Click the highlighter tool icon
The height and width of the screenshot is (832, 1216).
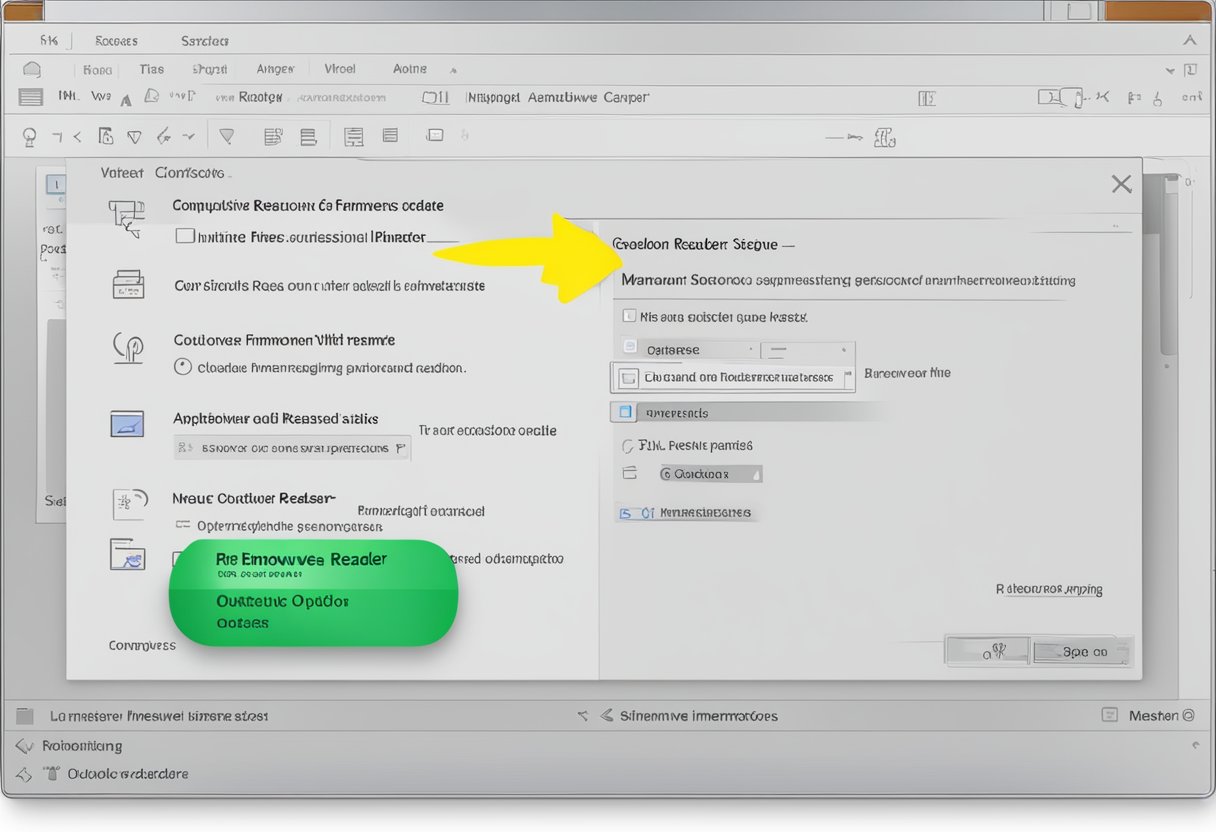pos(227,136)
